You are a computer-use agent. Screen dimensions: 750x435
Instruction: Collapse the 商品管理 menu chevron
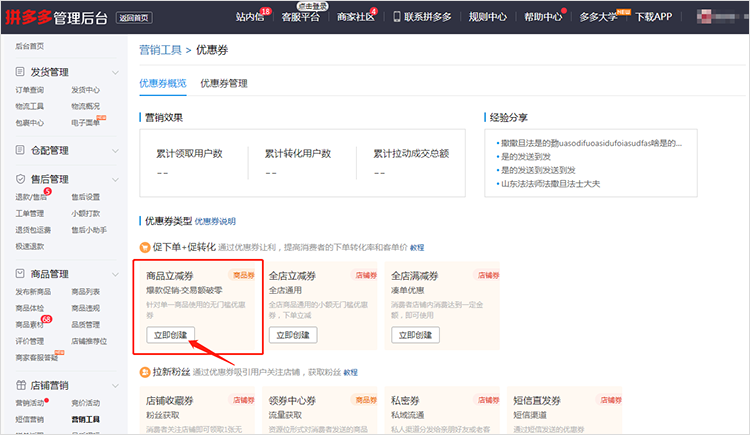(115, 274)
